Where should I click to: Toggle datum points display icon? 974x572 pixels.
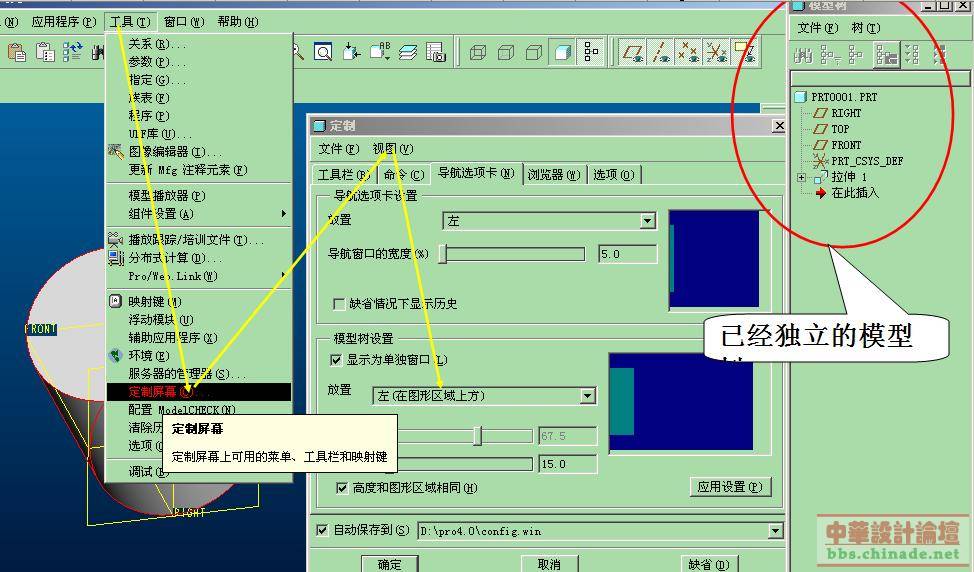click(688, 52)
